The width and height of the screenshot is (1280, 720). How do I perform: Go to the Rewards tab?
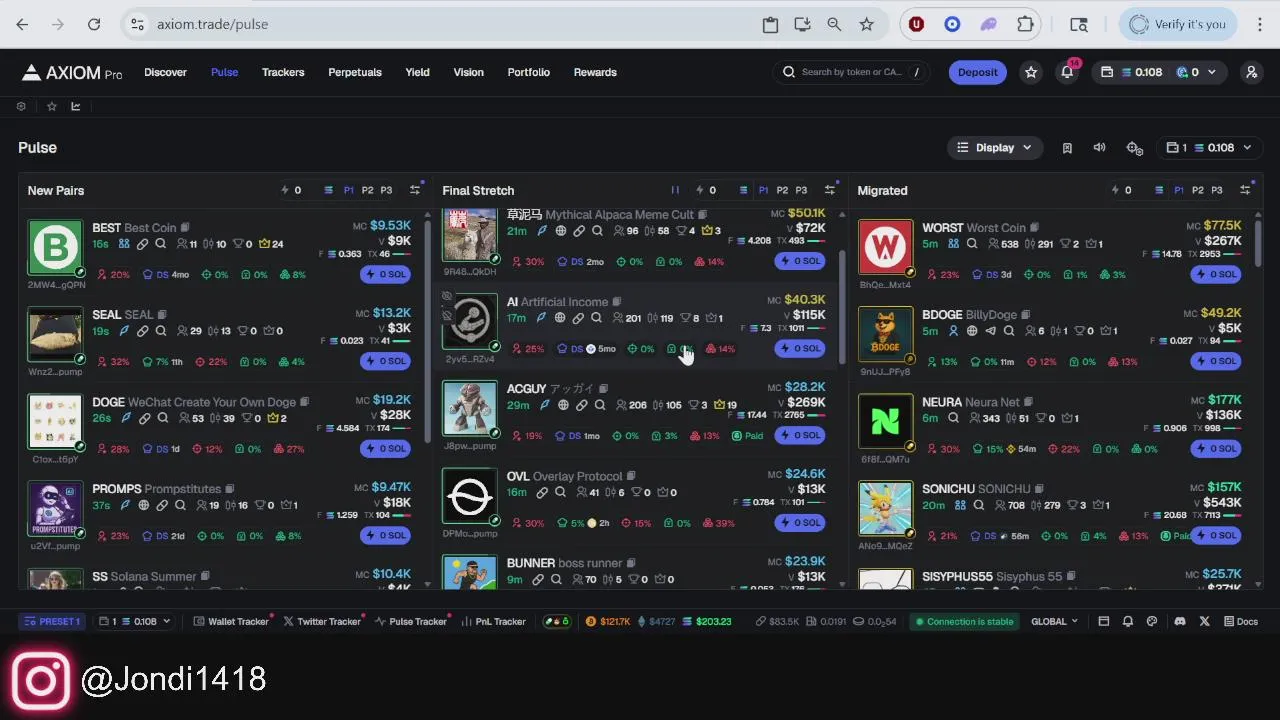[x=595, y=72]
